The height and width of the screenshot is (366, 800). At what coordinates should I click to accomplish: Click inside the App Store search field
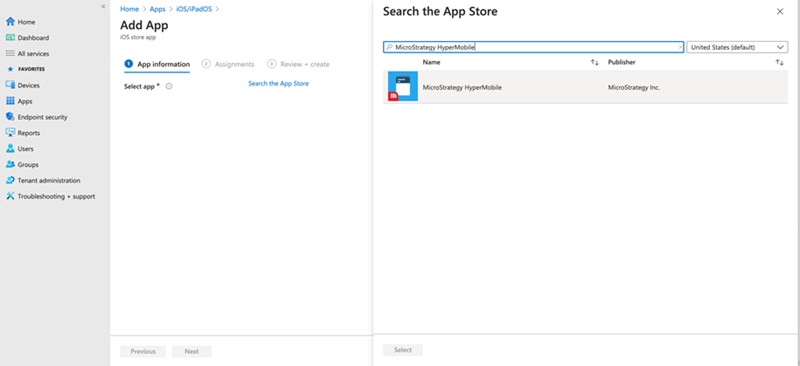click(x=533, y=47)
